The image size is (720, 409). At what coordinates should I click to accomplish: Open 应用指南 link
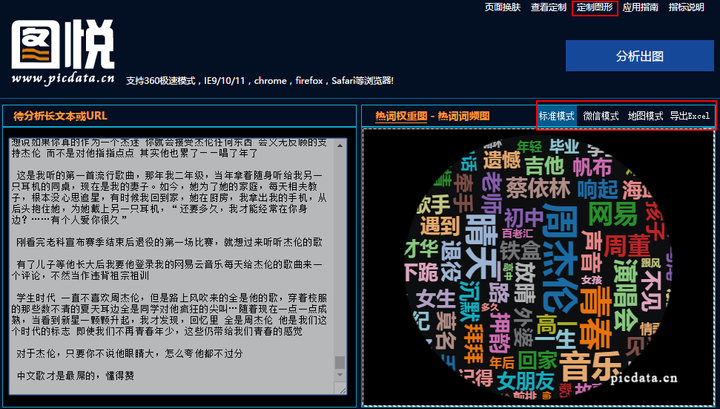click(x=640, y=7)
